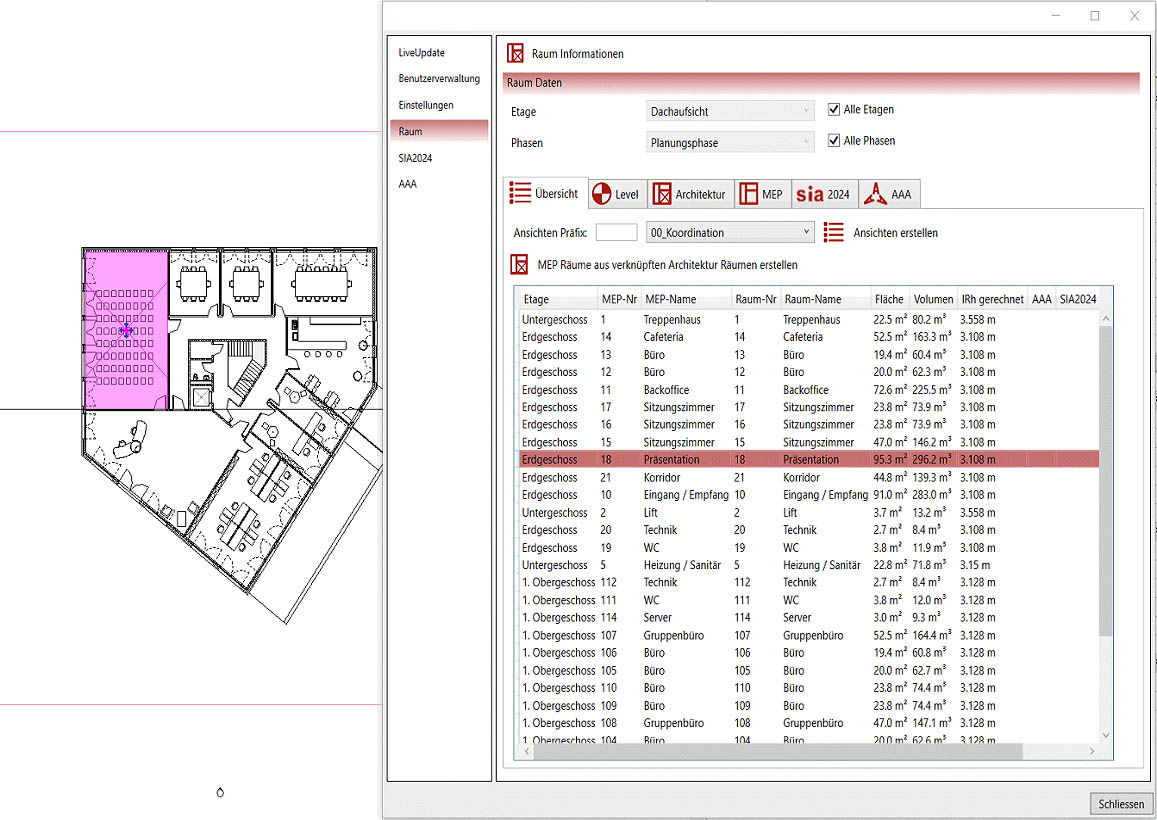Click the Architektur tab icon
This screenshot has width=1157, height=820.
pos(661,194)
